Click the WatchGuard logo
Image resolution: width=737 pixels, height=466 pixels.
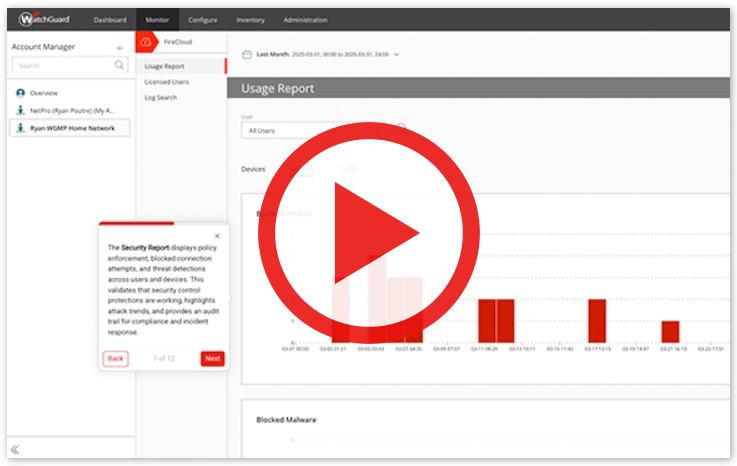(x=44, y=19)
